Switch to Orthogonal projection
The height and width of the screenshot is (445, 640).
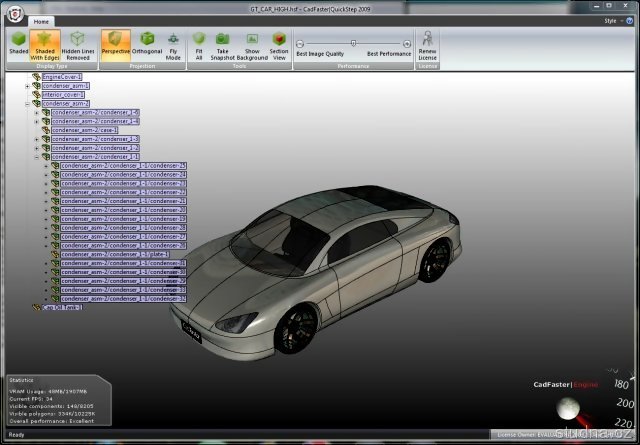click(x=147, y=44)
